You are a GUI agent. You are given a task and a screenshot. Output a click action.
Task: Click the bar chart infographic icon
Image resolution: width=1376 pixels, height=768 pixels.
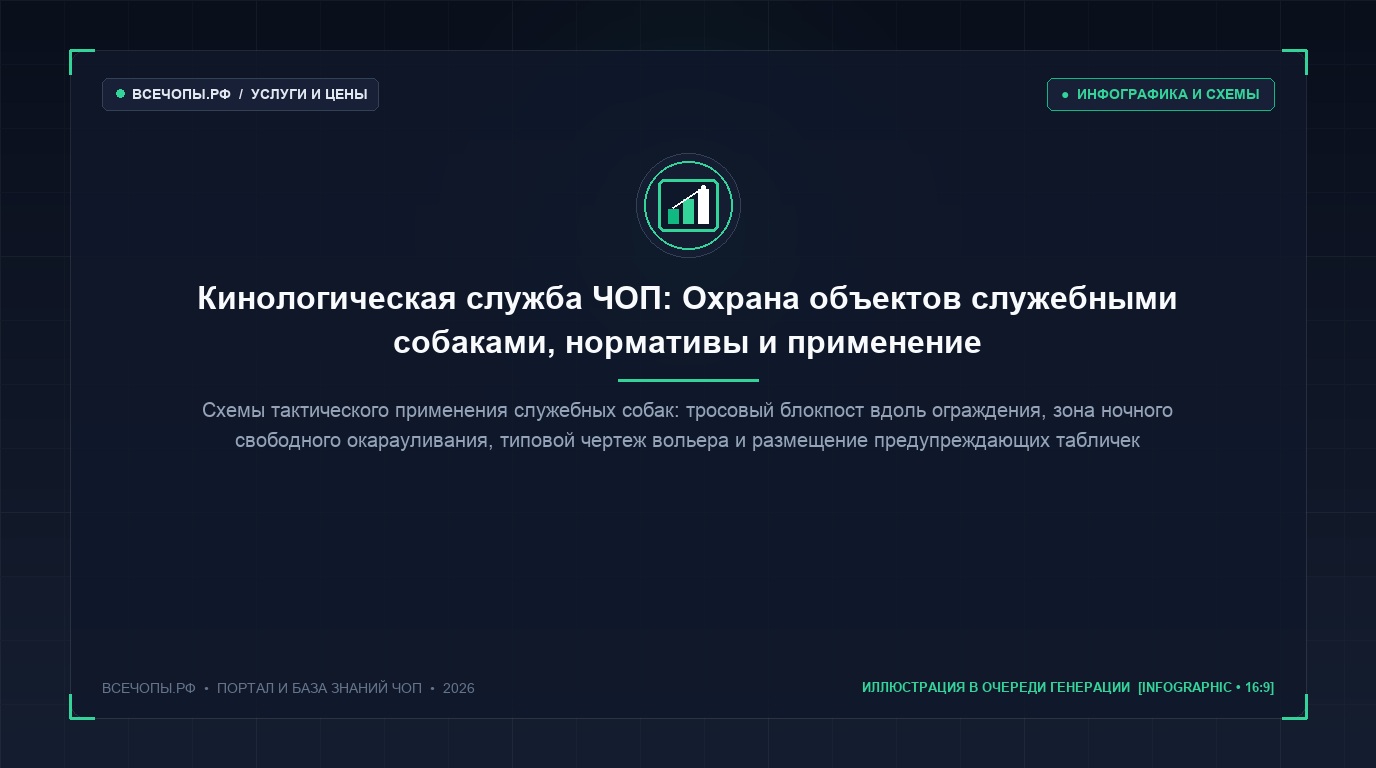(x=688, y=205)
